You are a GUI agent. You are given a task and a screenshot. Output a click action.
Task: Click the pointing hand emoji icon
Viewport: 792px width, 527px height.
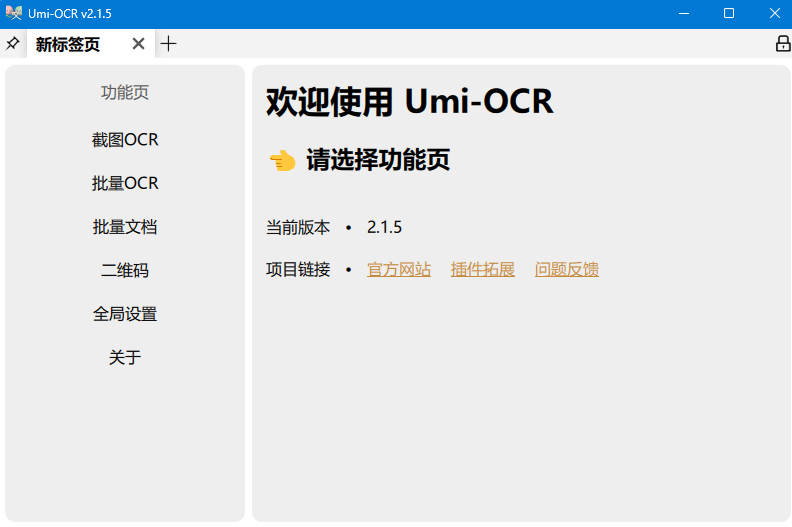(x=282, y=160)
